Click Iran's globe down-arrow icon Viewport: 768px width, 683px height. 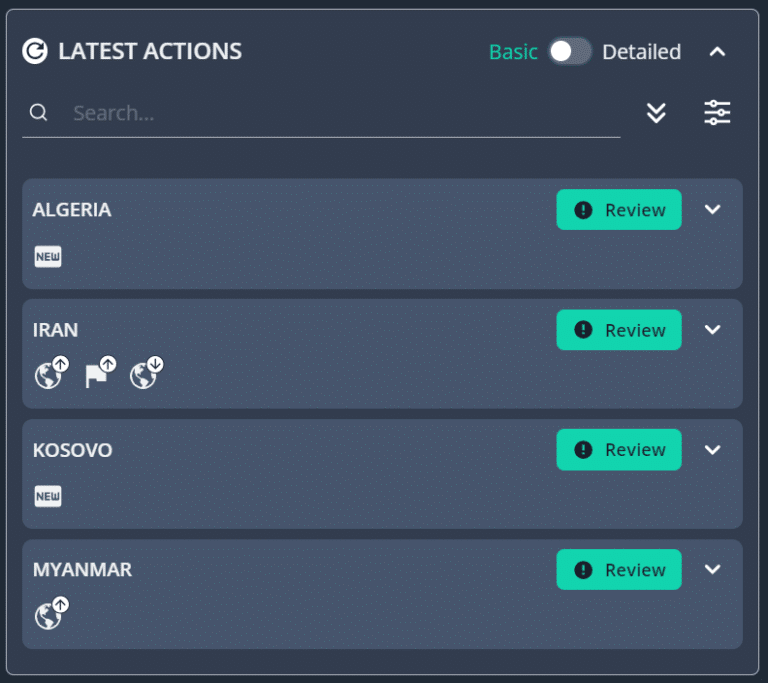pyautogui.click(x=146, y=373)
